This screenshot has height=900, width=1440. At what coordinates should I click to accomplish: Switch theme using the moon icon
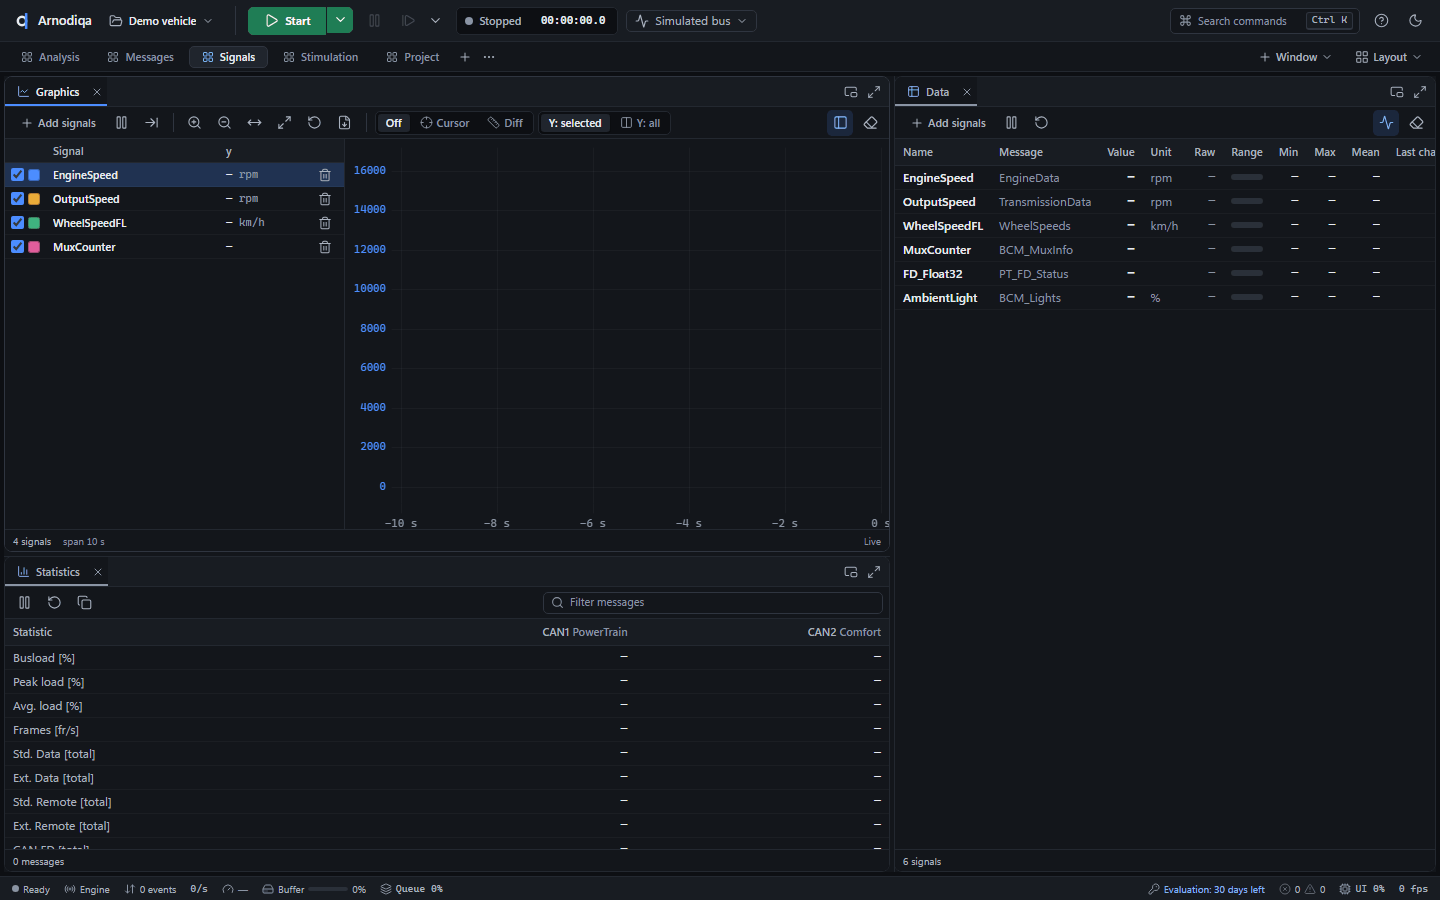(x=1415, y=21)
